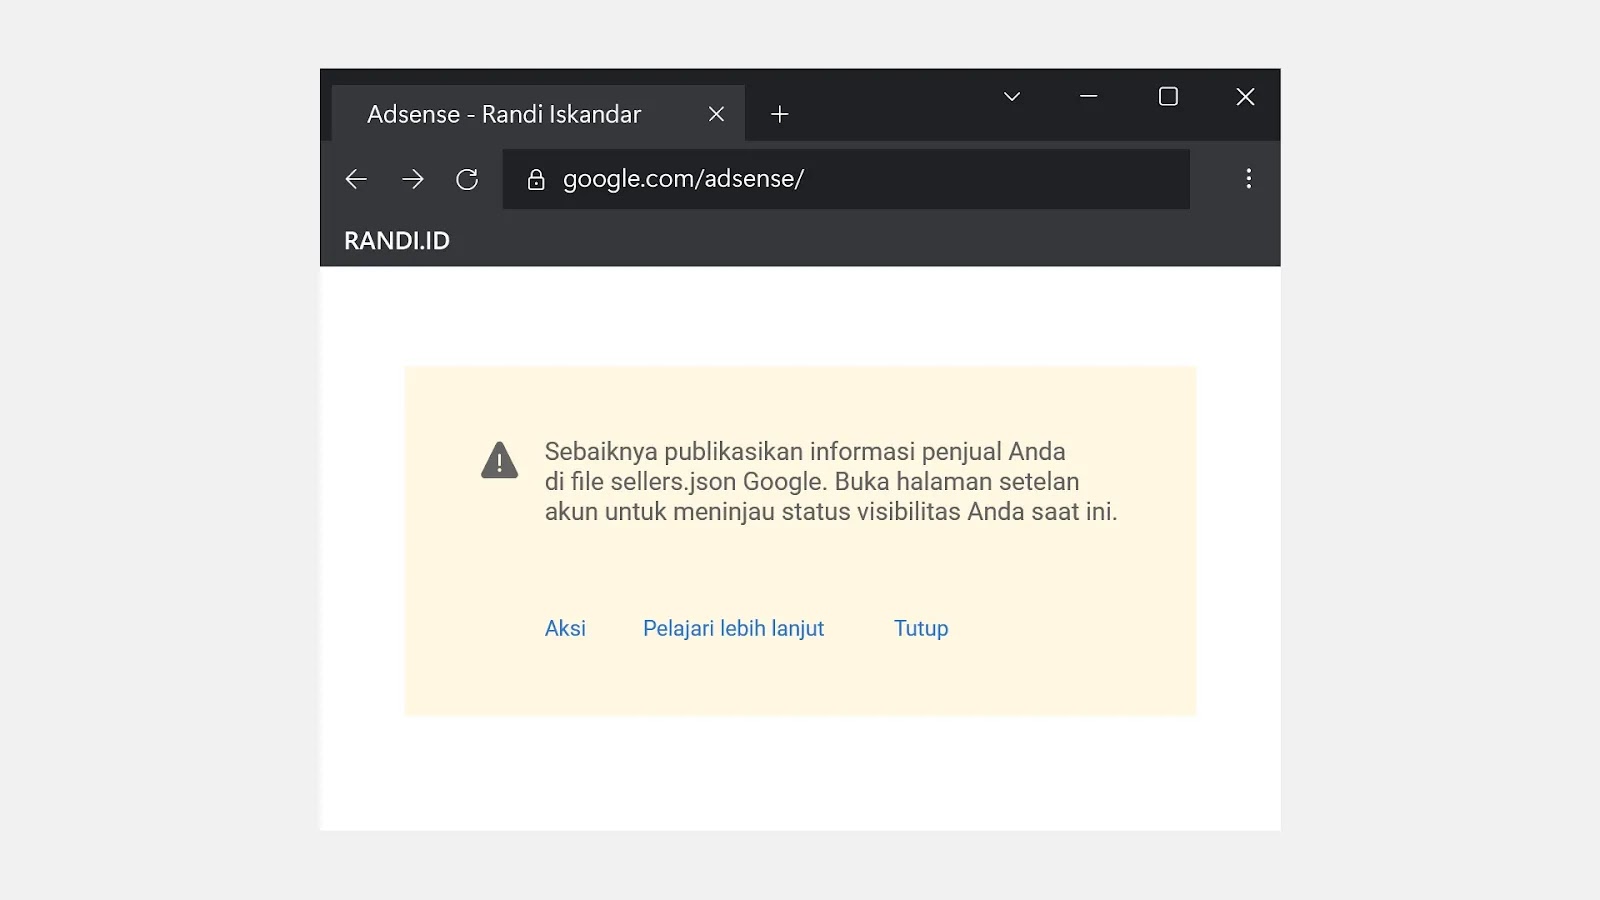Maximize the browser window
This screenshot has height=900, width=1600.
(1168, 96)
